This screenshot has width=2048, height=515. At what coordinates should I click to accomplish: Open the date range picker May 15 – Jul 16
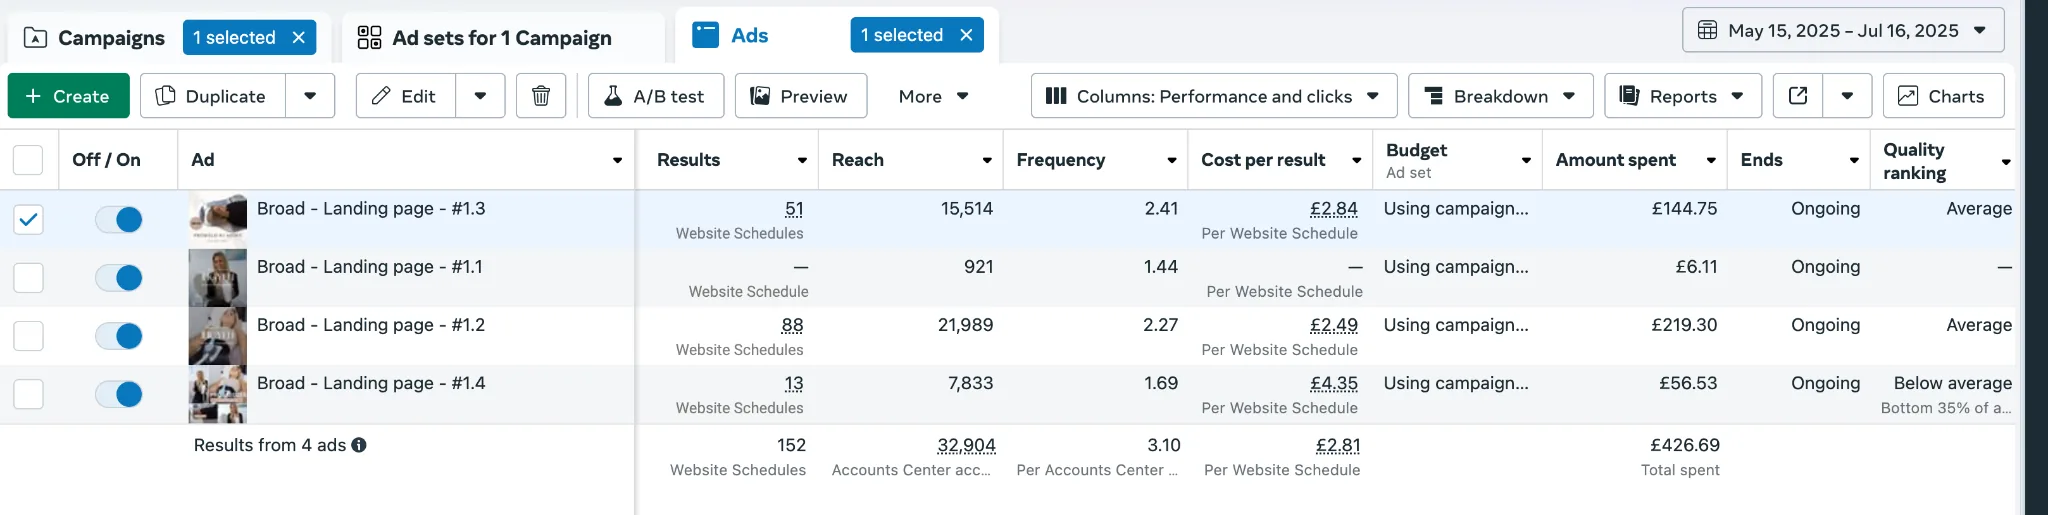[x=1843, y=30]
